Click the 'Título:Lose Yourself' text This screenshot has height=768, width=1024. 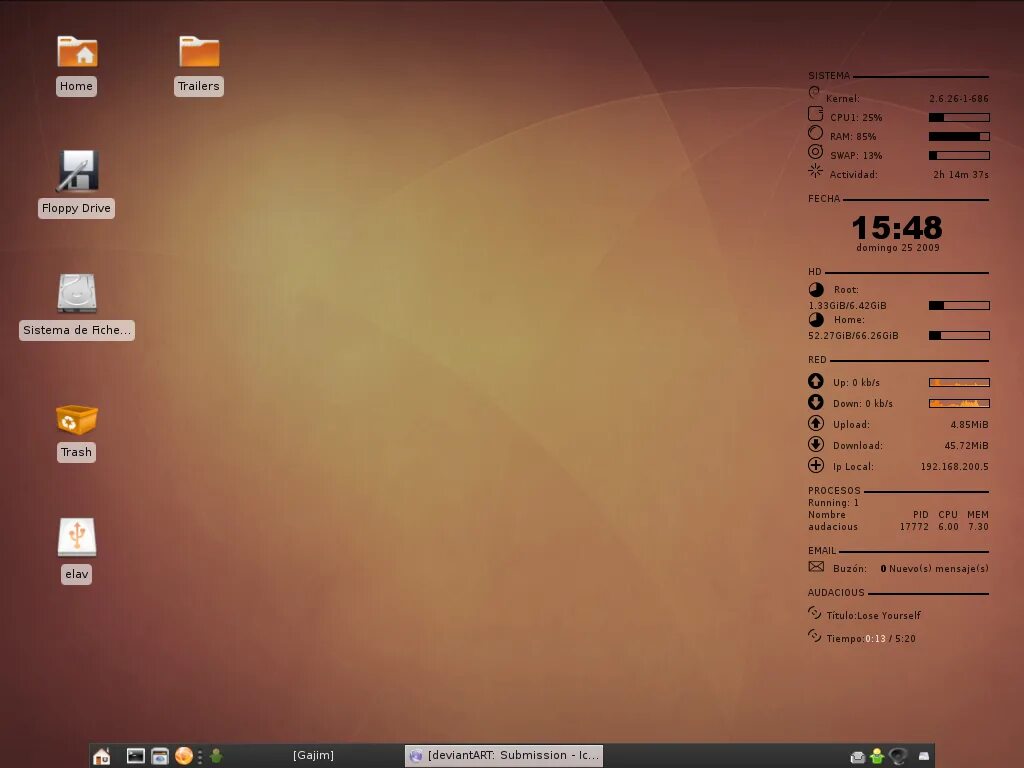(x=873, y=616)
